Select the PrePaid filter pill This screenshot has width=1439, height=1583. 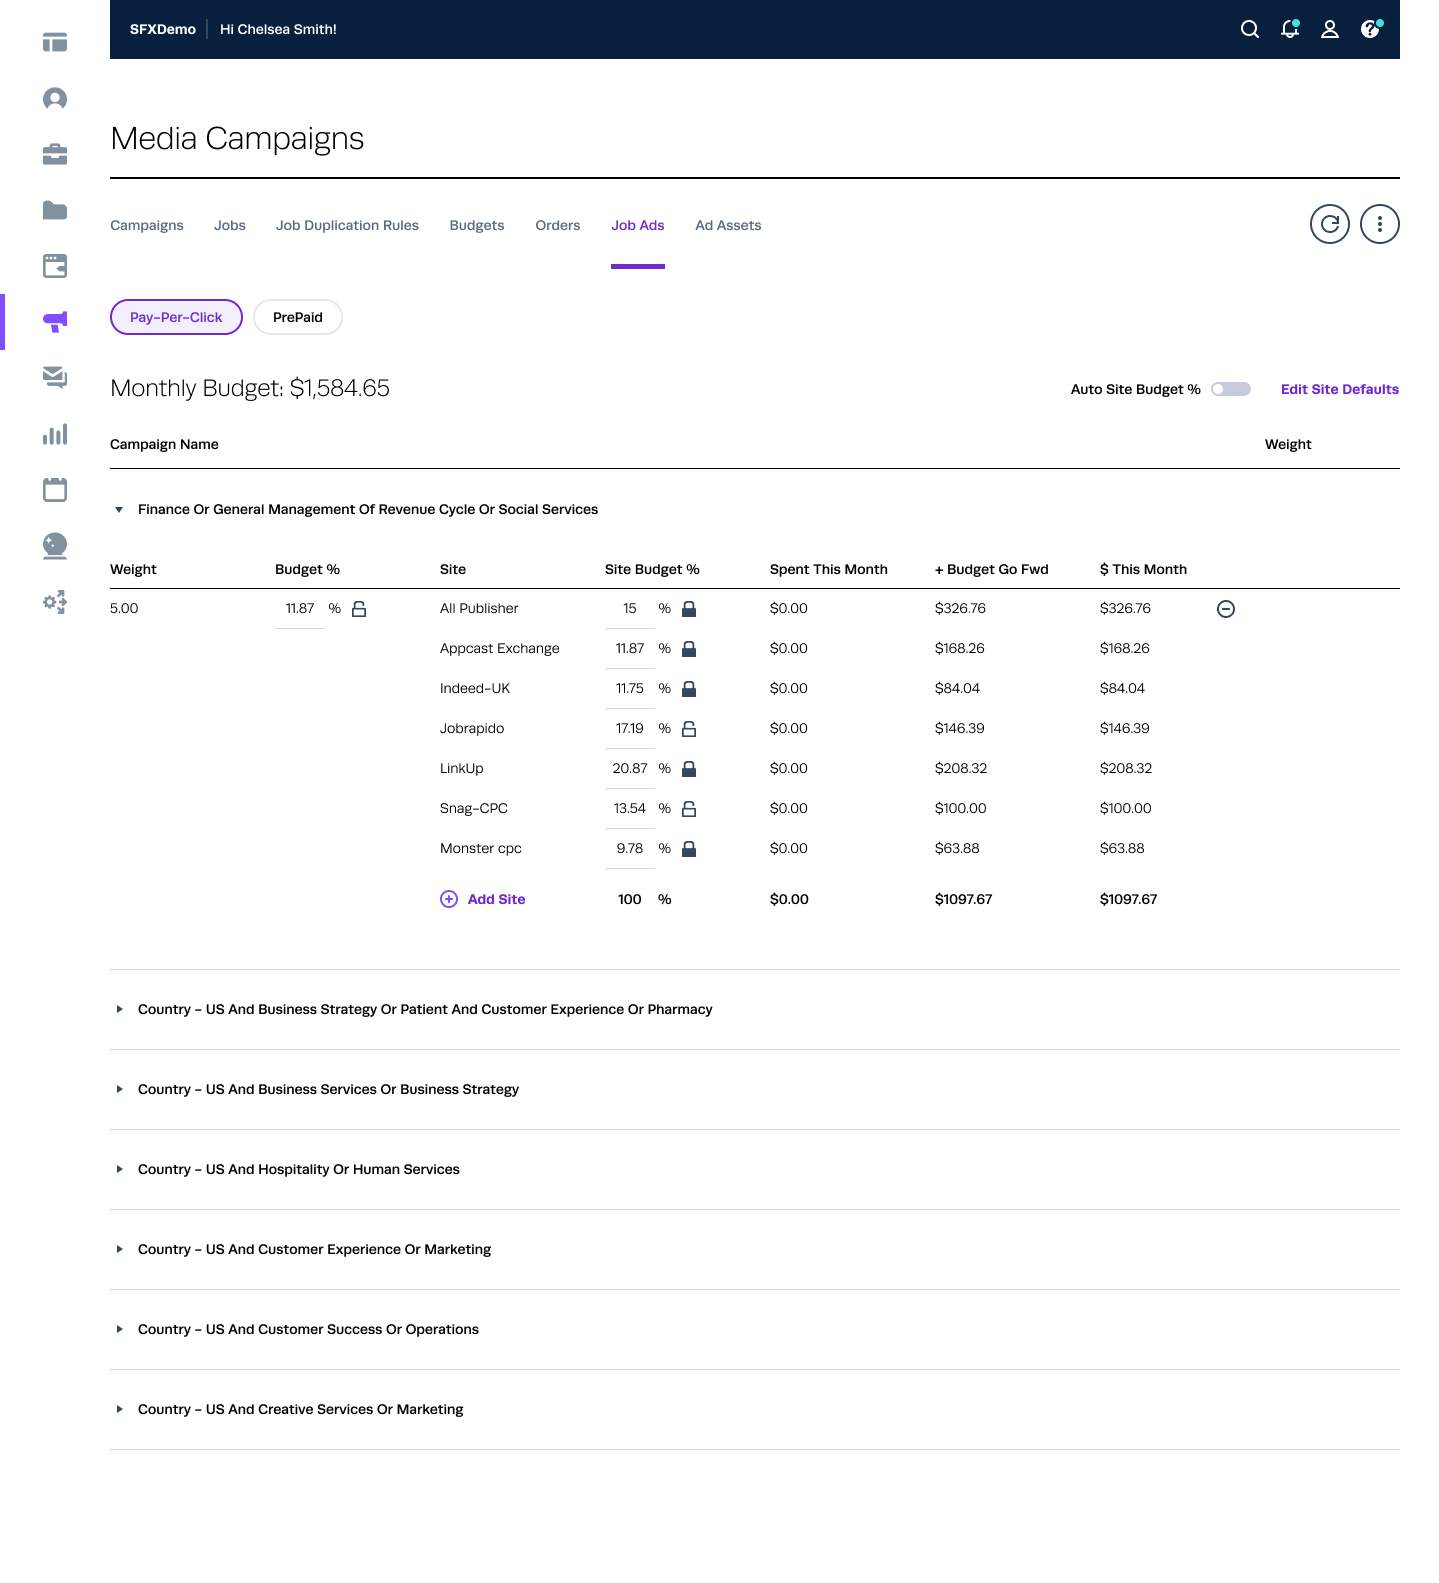coord(297,317)
